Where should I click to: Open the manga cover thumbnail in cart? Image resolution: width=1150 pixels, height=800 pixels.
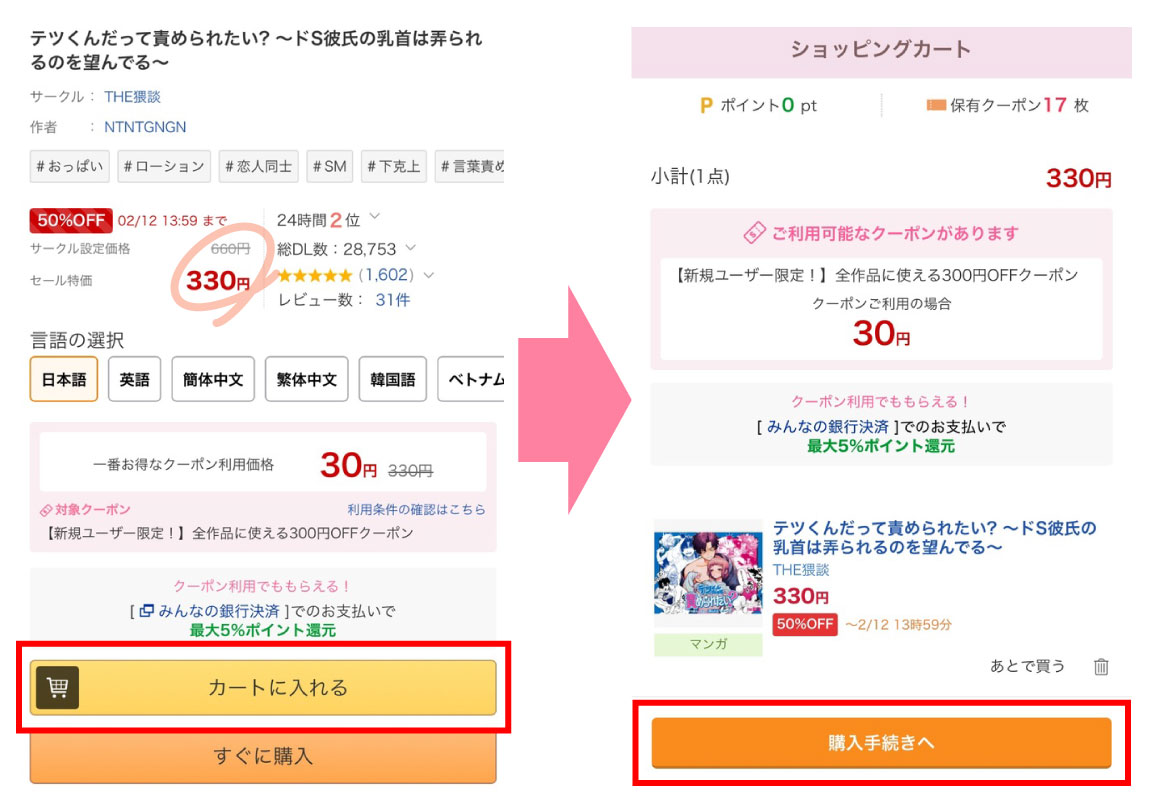point(708,573)
